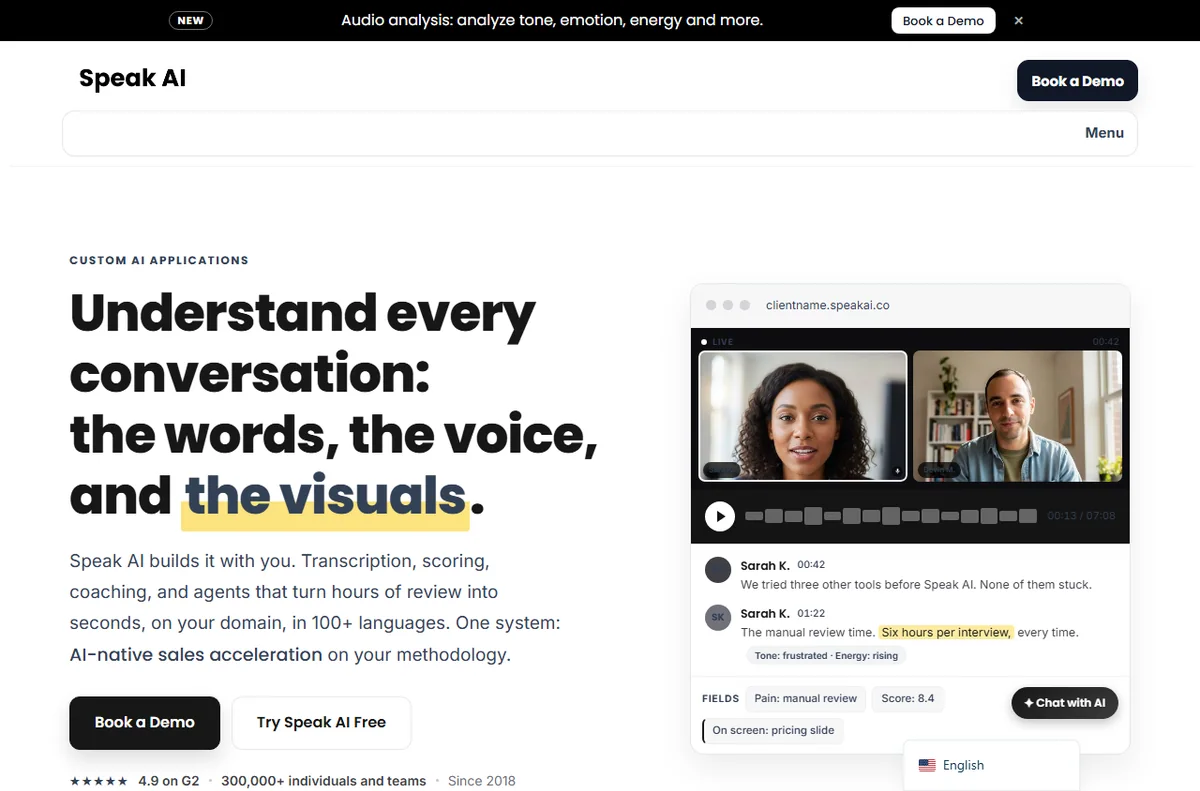The image size is (1200, 791).
Task: Click the 00:13 / 07:08 time display
Action: (1082, 516)
